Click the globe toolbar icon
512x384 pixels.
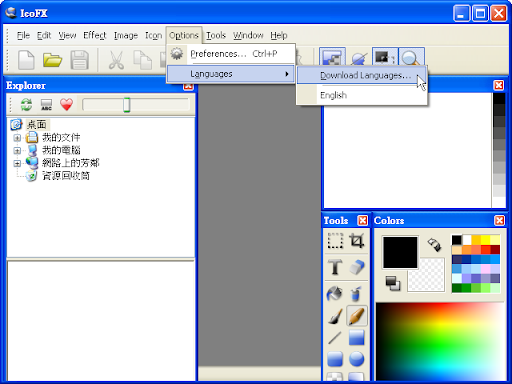click(x=359, y=59)
